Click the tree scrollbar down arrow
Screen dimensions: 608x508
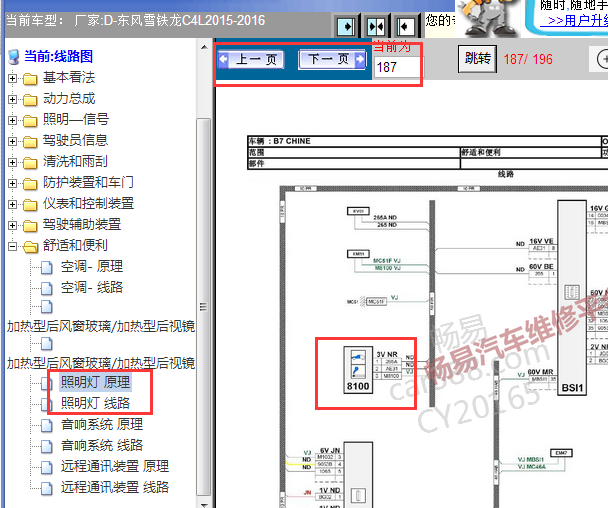[x=204, y=504]
